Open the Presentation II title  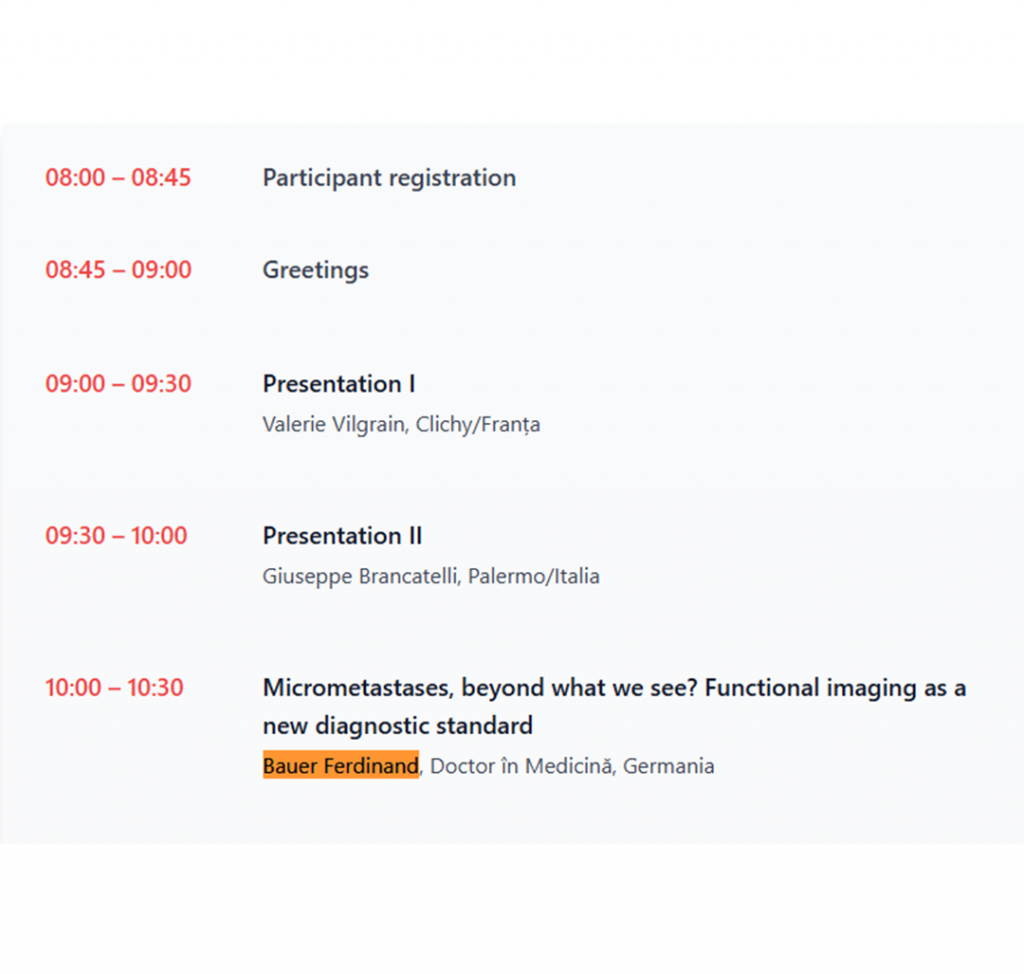[x=342, y=536]
